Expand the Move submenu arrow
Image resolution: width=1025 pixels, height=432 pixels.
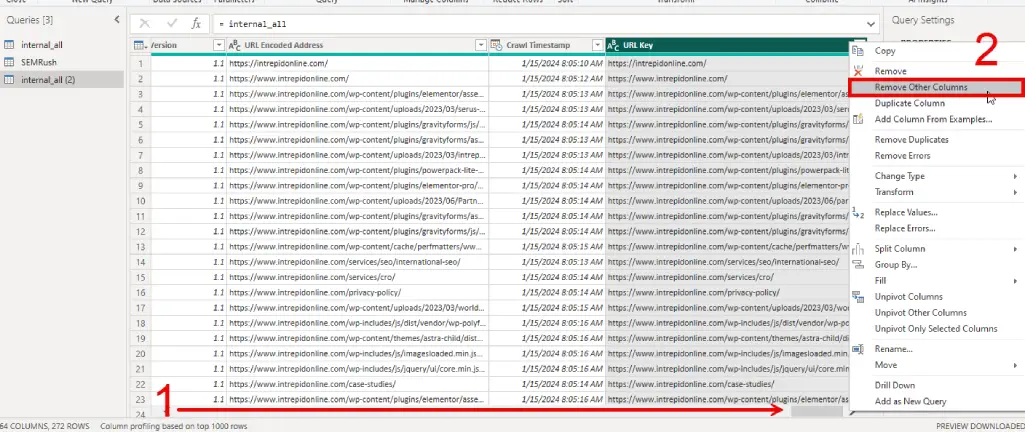1015,365
